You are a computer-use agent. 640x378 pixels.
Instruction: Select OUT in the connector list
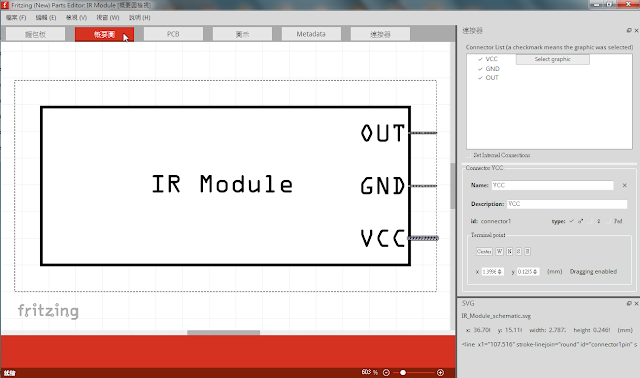pyautogui.click(x=492, y=78)
